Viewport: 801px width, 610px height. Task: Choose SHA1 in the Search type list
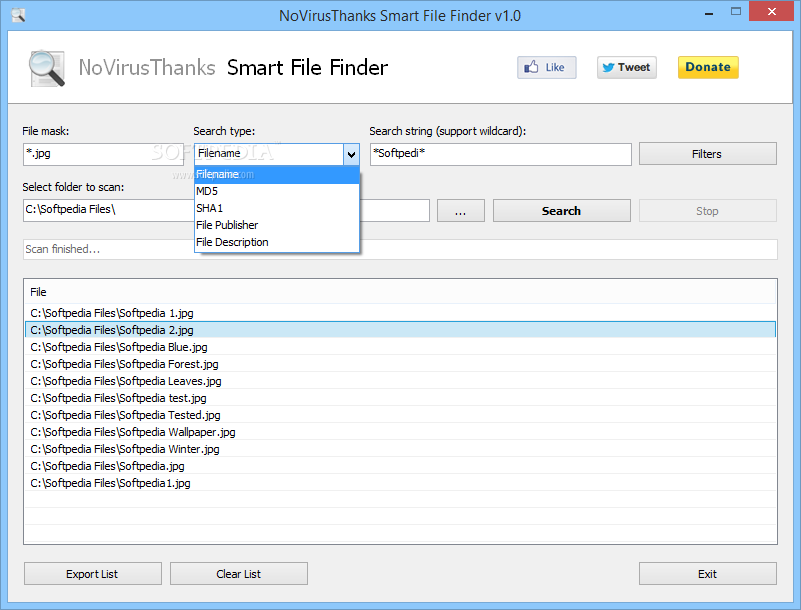(277, 208)
